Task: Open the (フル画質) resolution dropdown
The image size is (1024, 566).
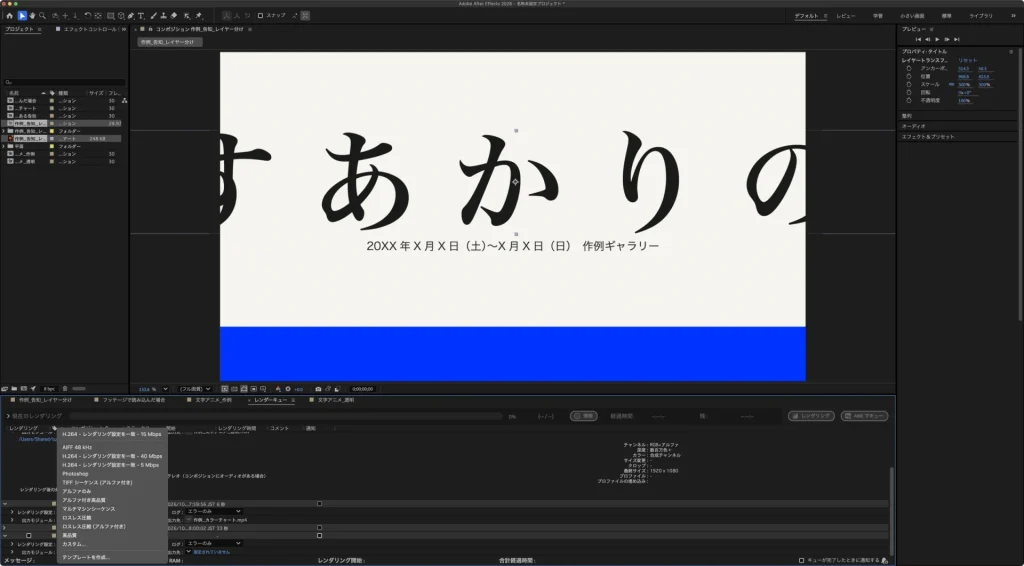Action: (x=195, y=389)
